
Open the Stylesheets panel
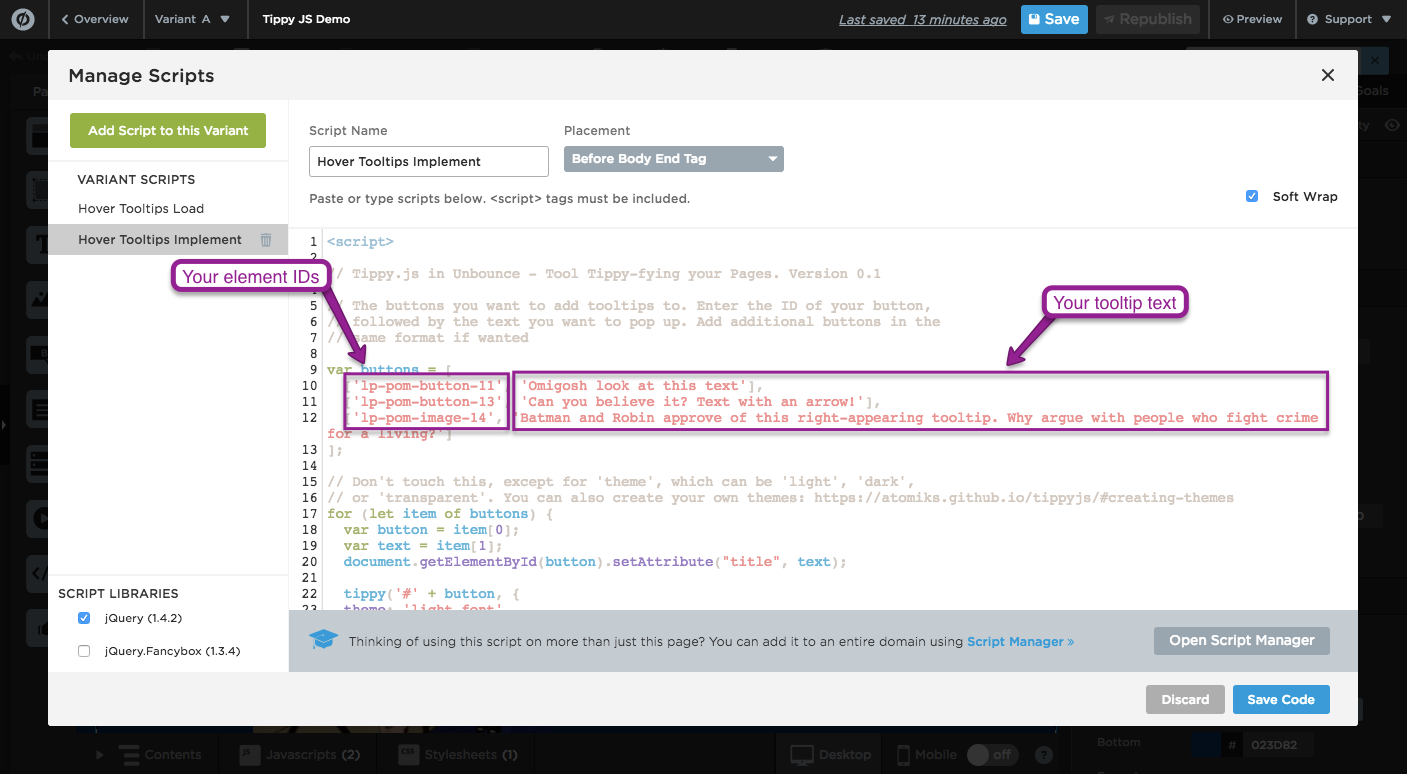pyautogui.click(x=459, y=754)
